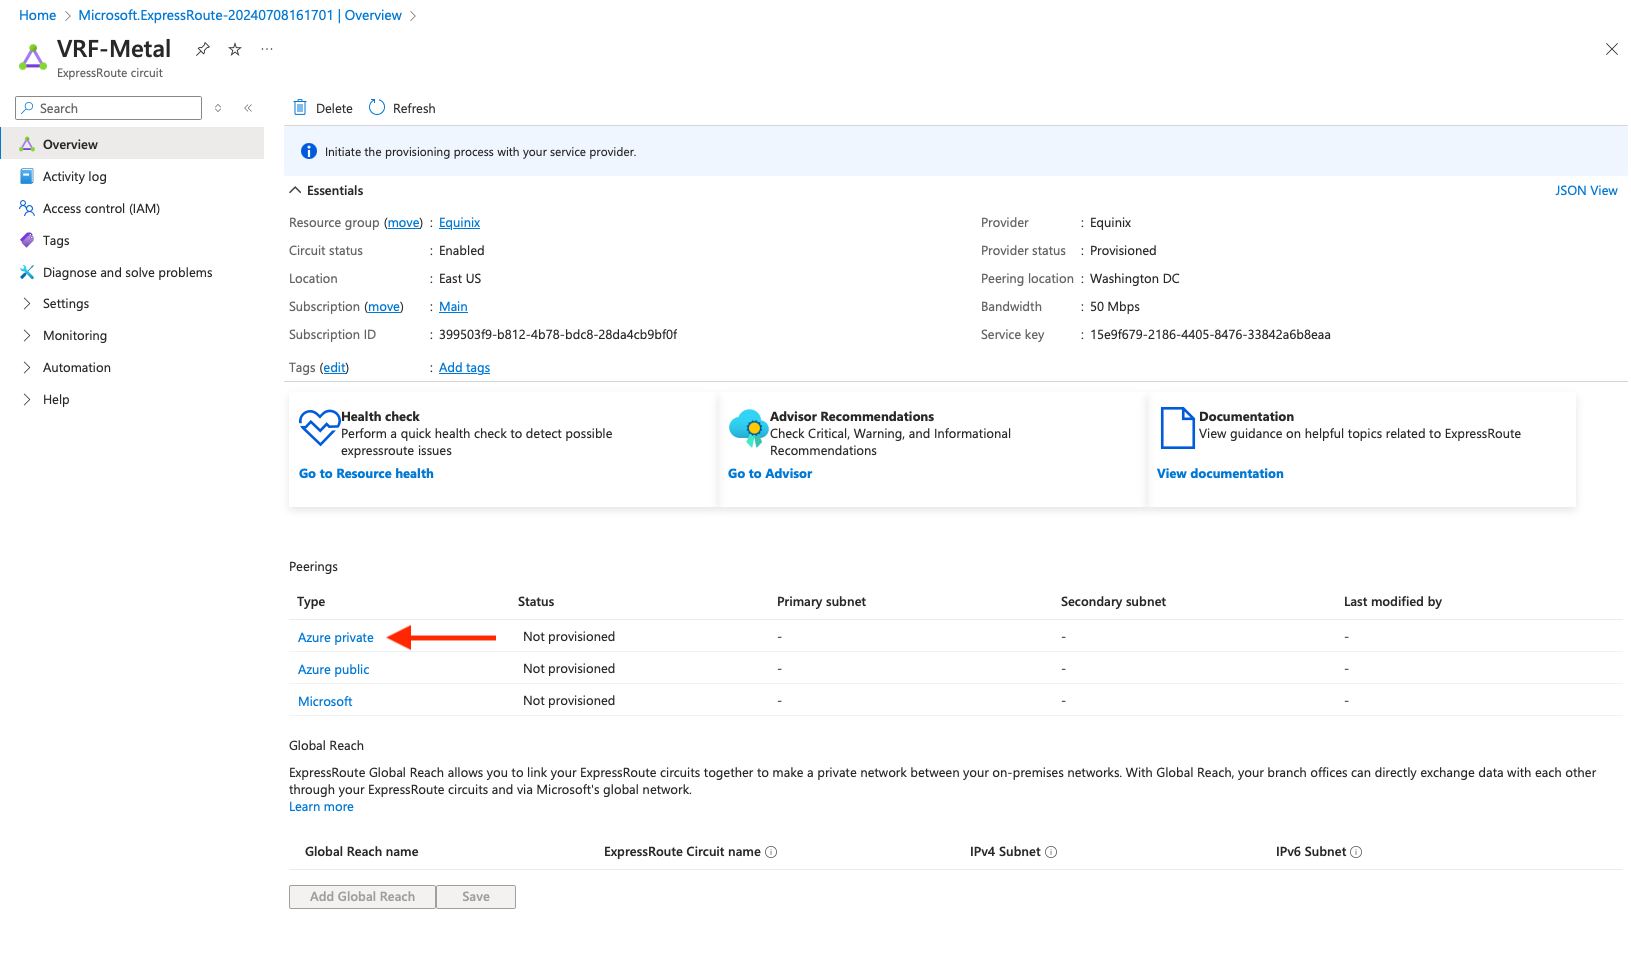The height and width of the screenshot is (964, 1631).
Task: Click the 50 Mbps bandwidth value
Action: pos(1115,307)
